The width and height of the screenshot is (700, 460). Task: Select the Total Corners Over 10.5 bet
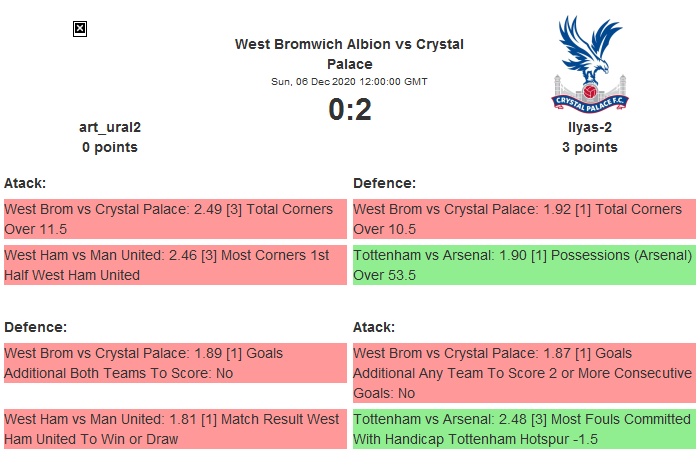coord(524,220)
